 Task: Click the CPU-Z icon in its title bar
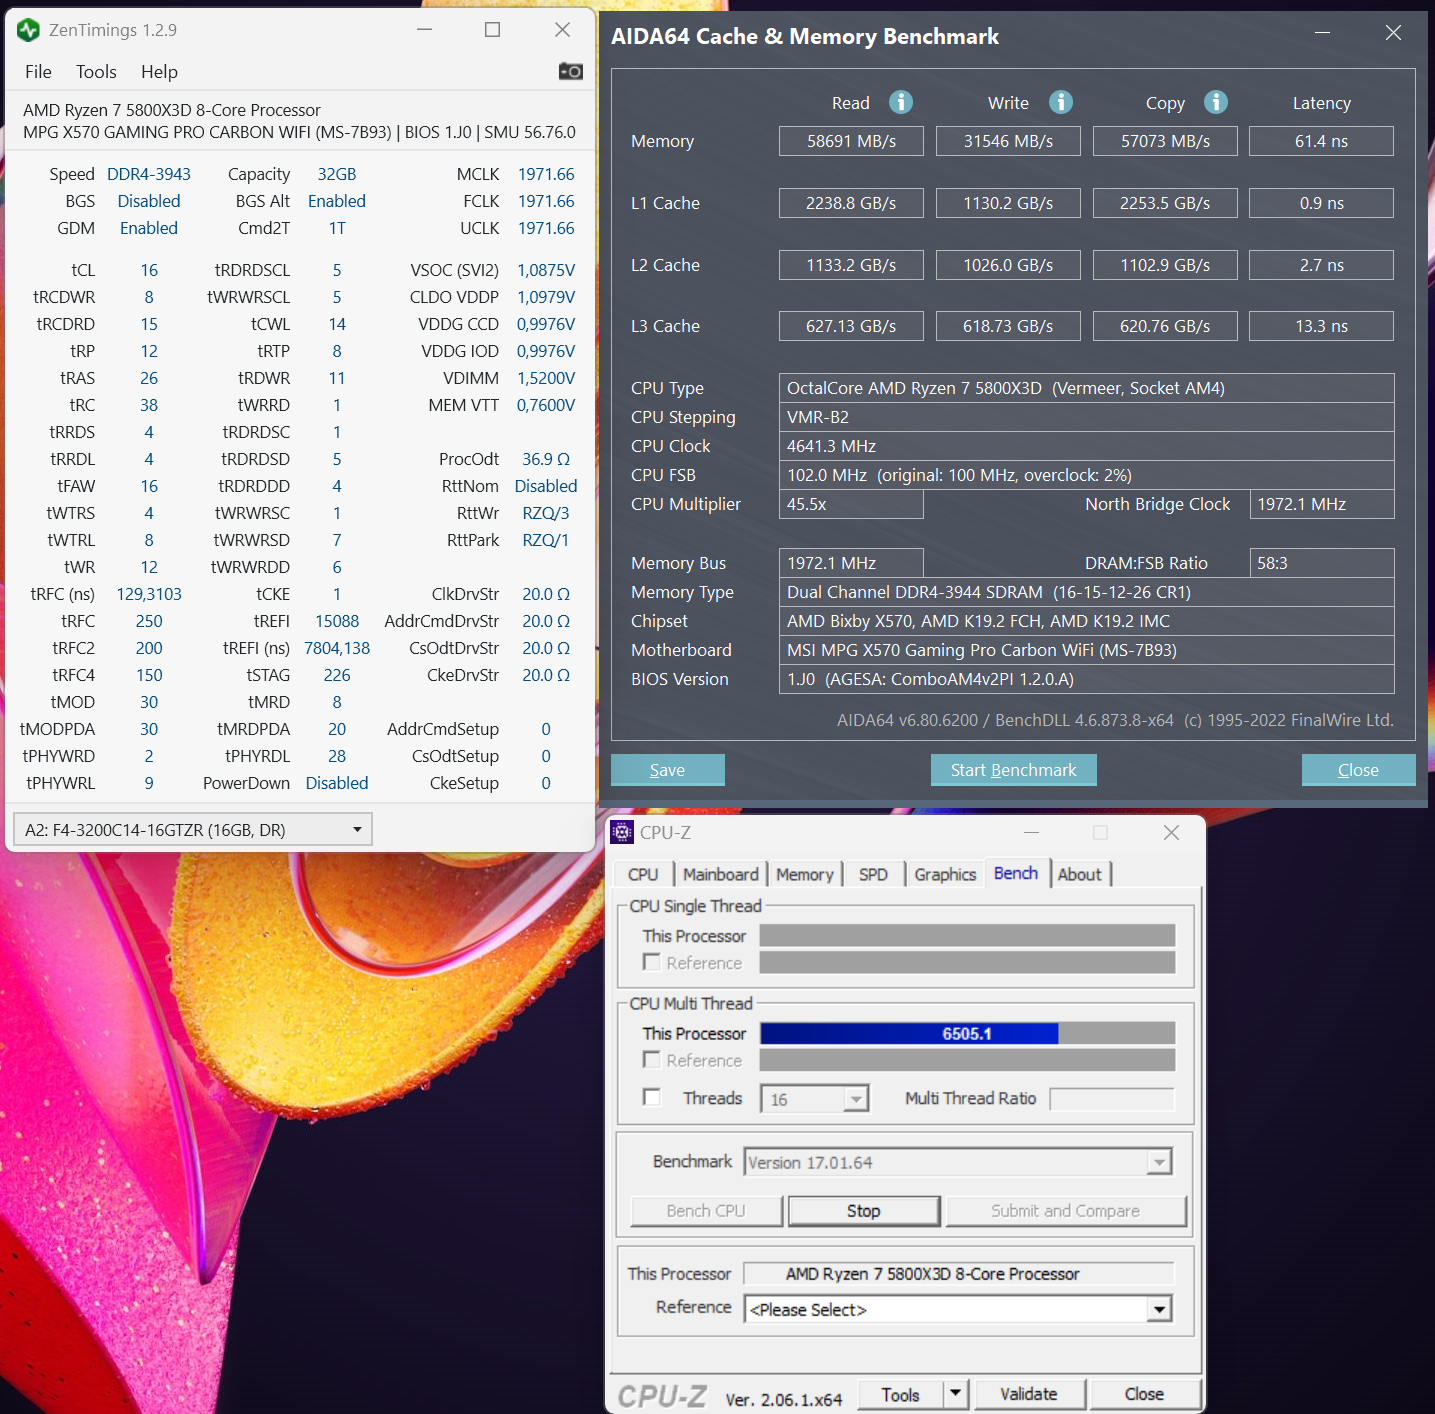[x=623, y=832]
